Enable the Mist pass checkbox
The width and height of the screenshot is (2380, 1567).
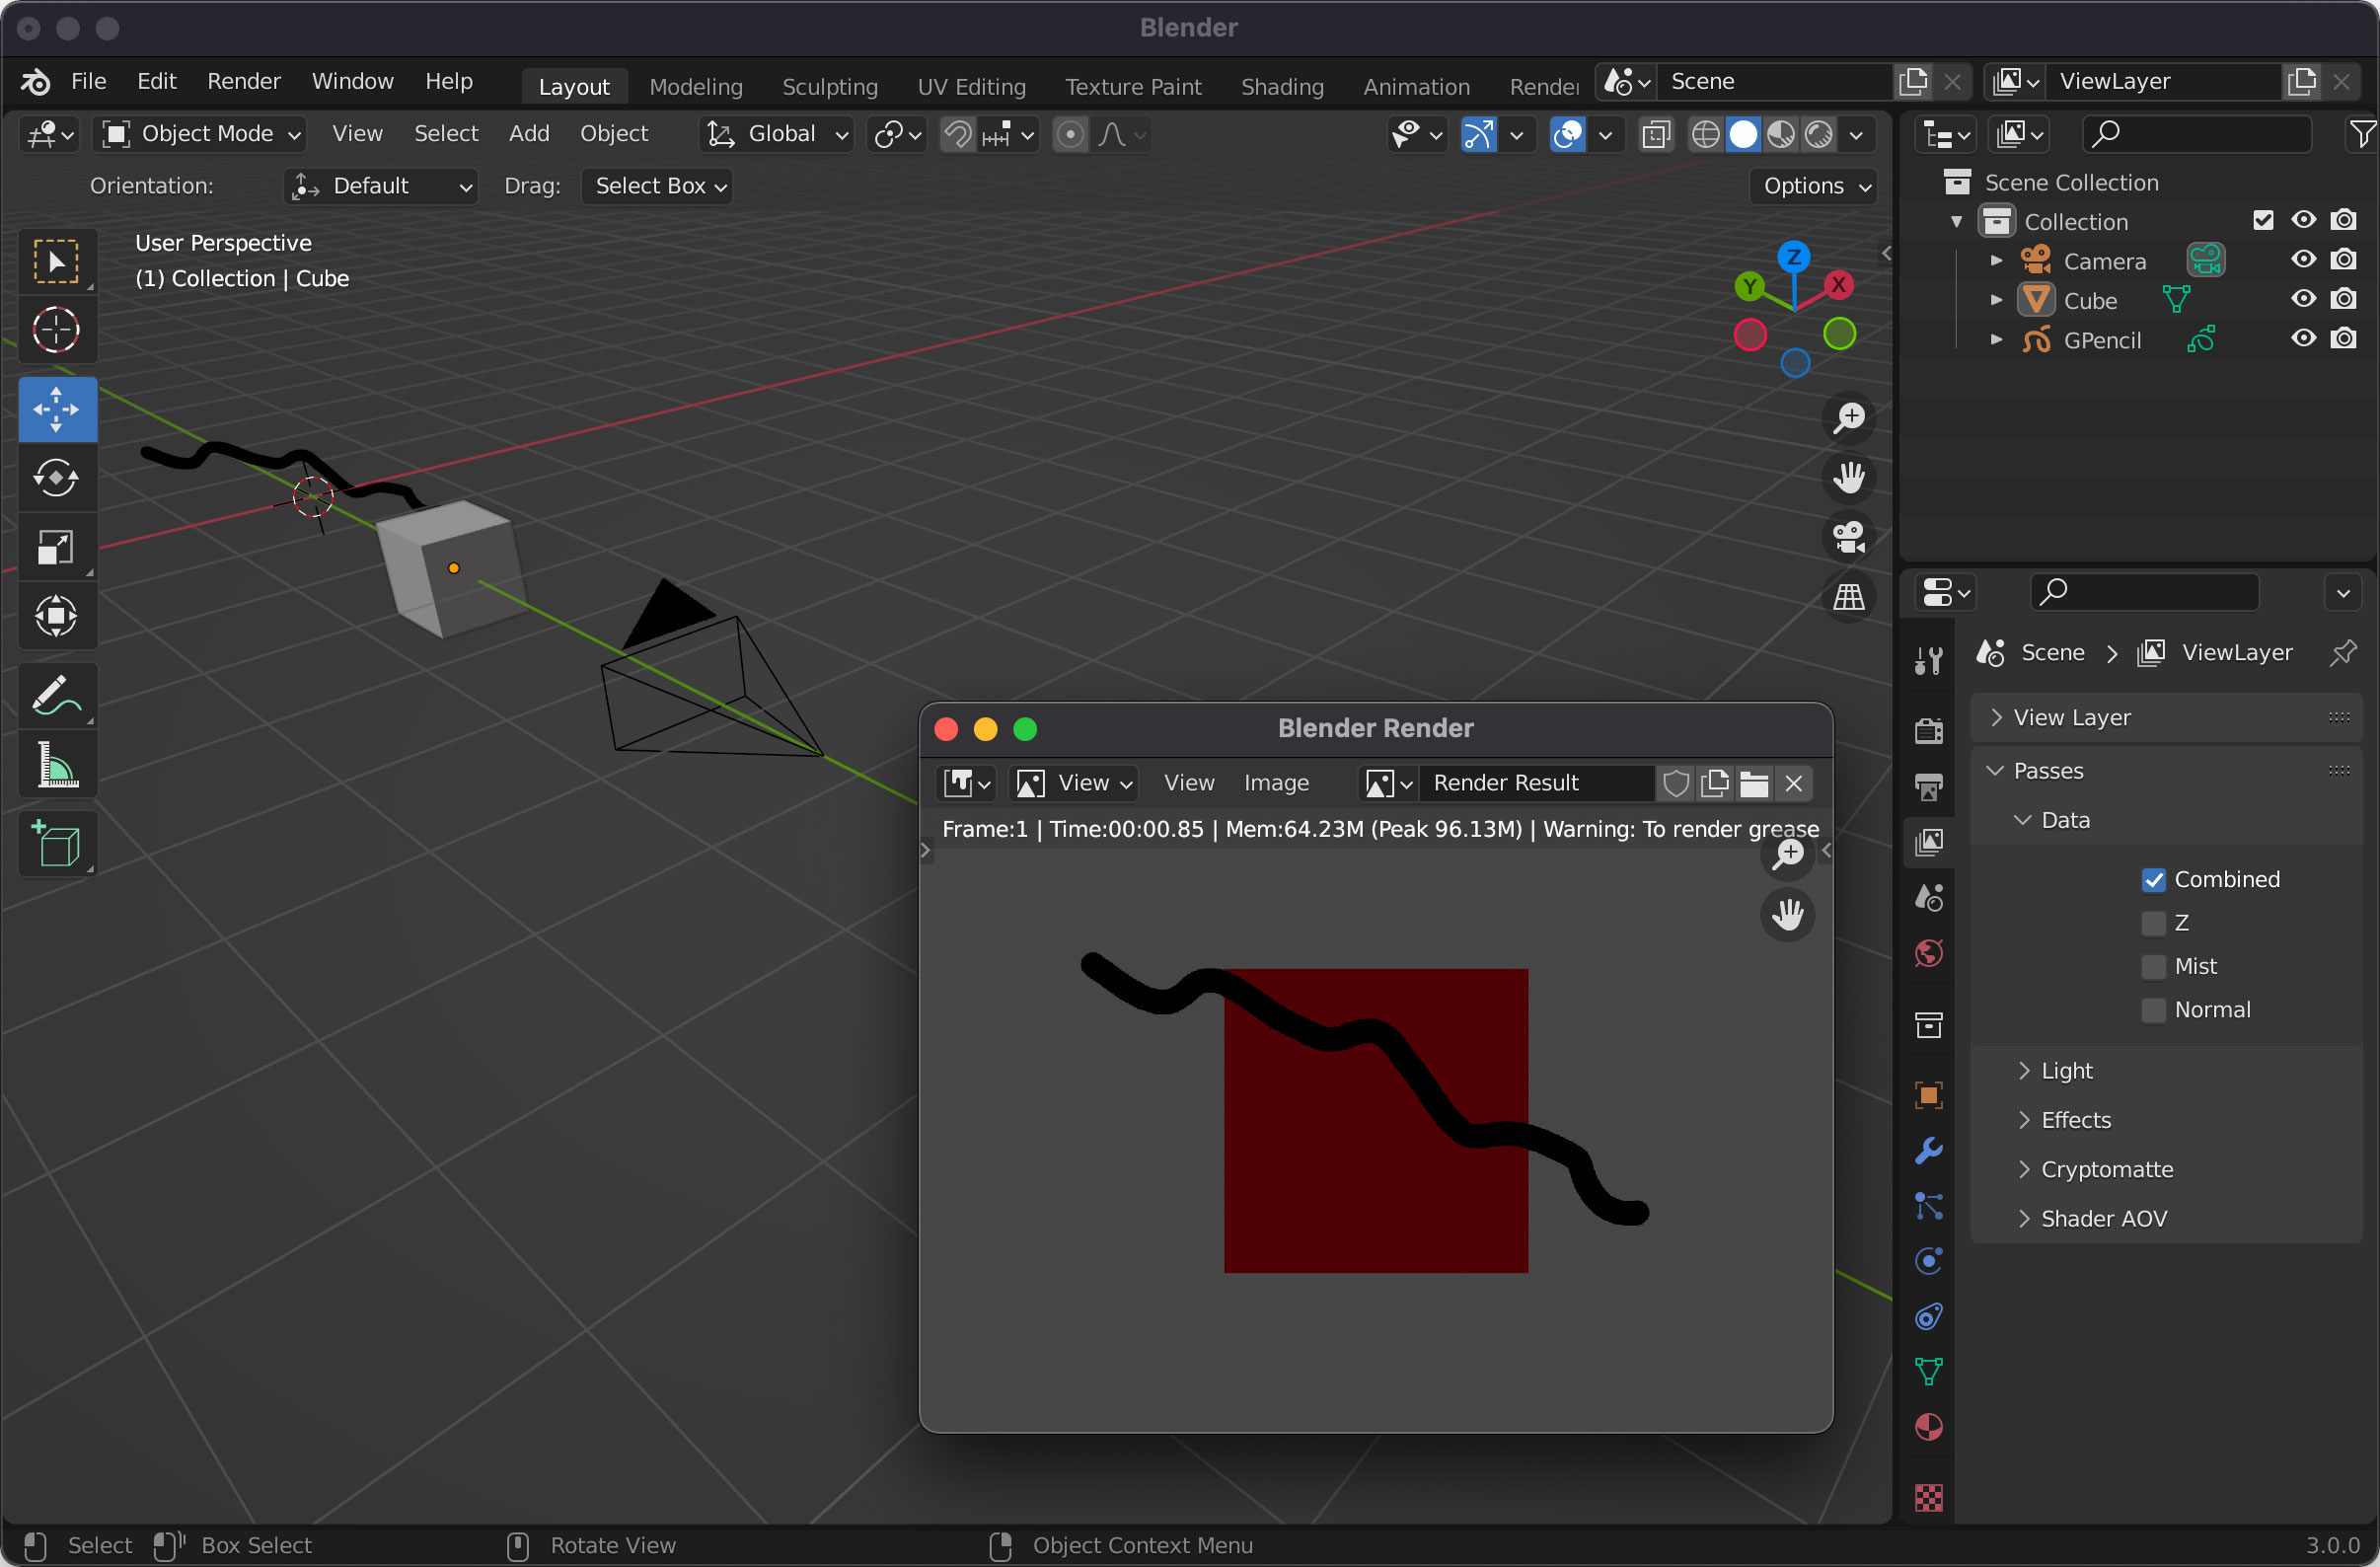tap(2153, 966)
